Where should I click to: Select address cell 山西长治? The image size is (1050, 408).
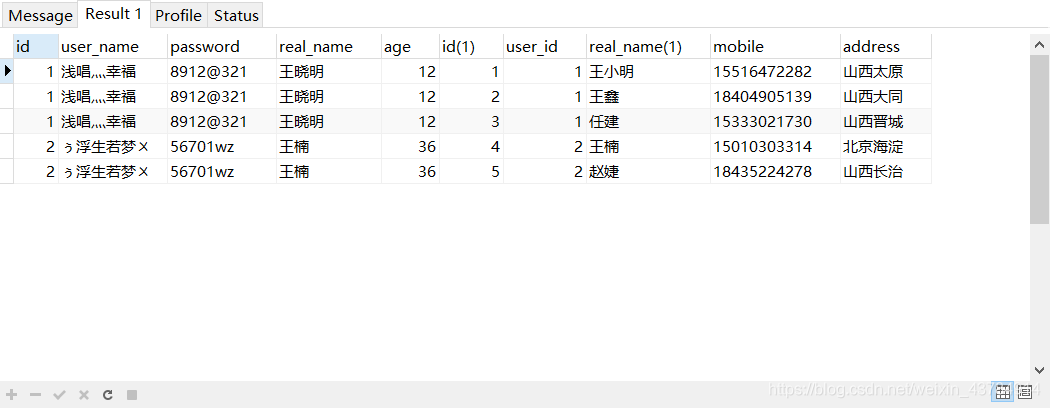pyautogui.click(x=886, y=172)
